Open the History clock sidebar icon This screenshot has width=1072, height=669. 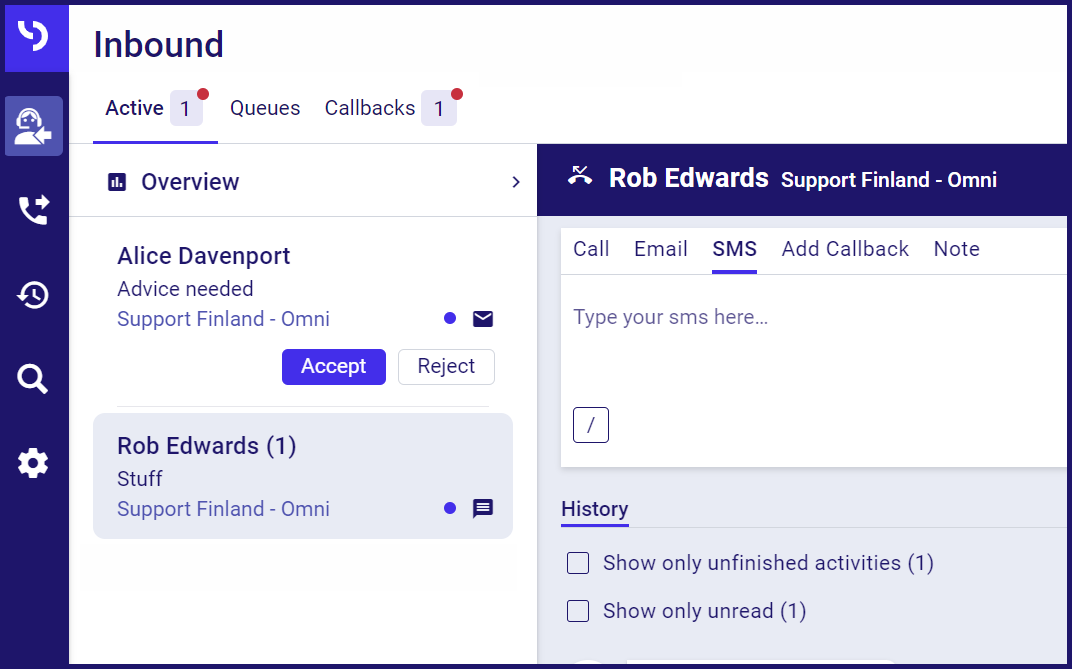click(x=34, y=295)
